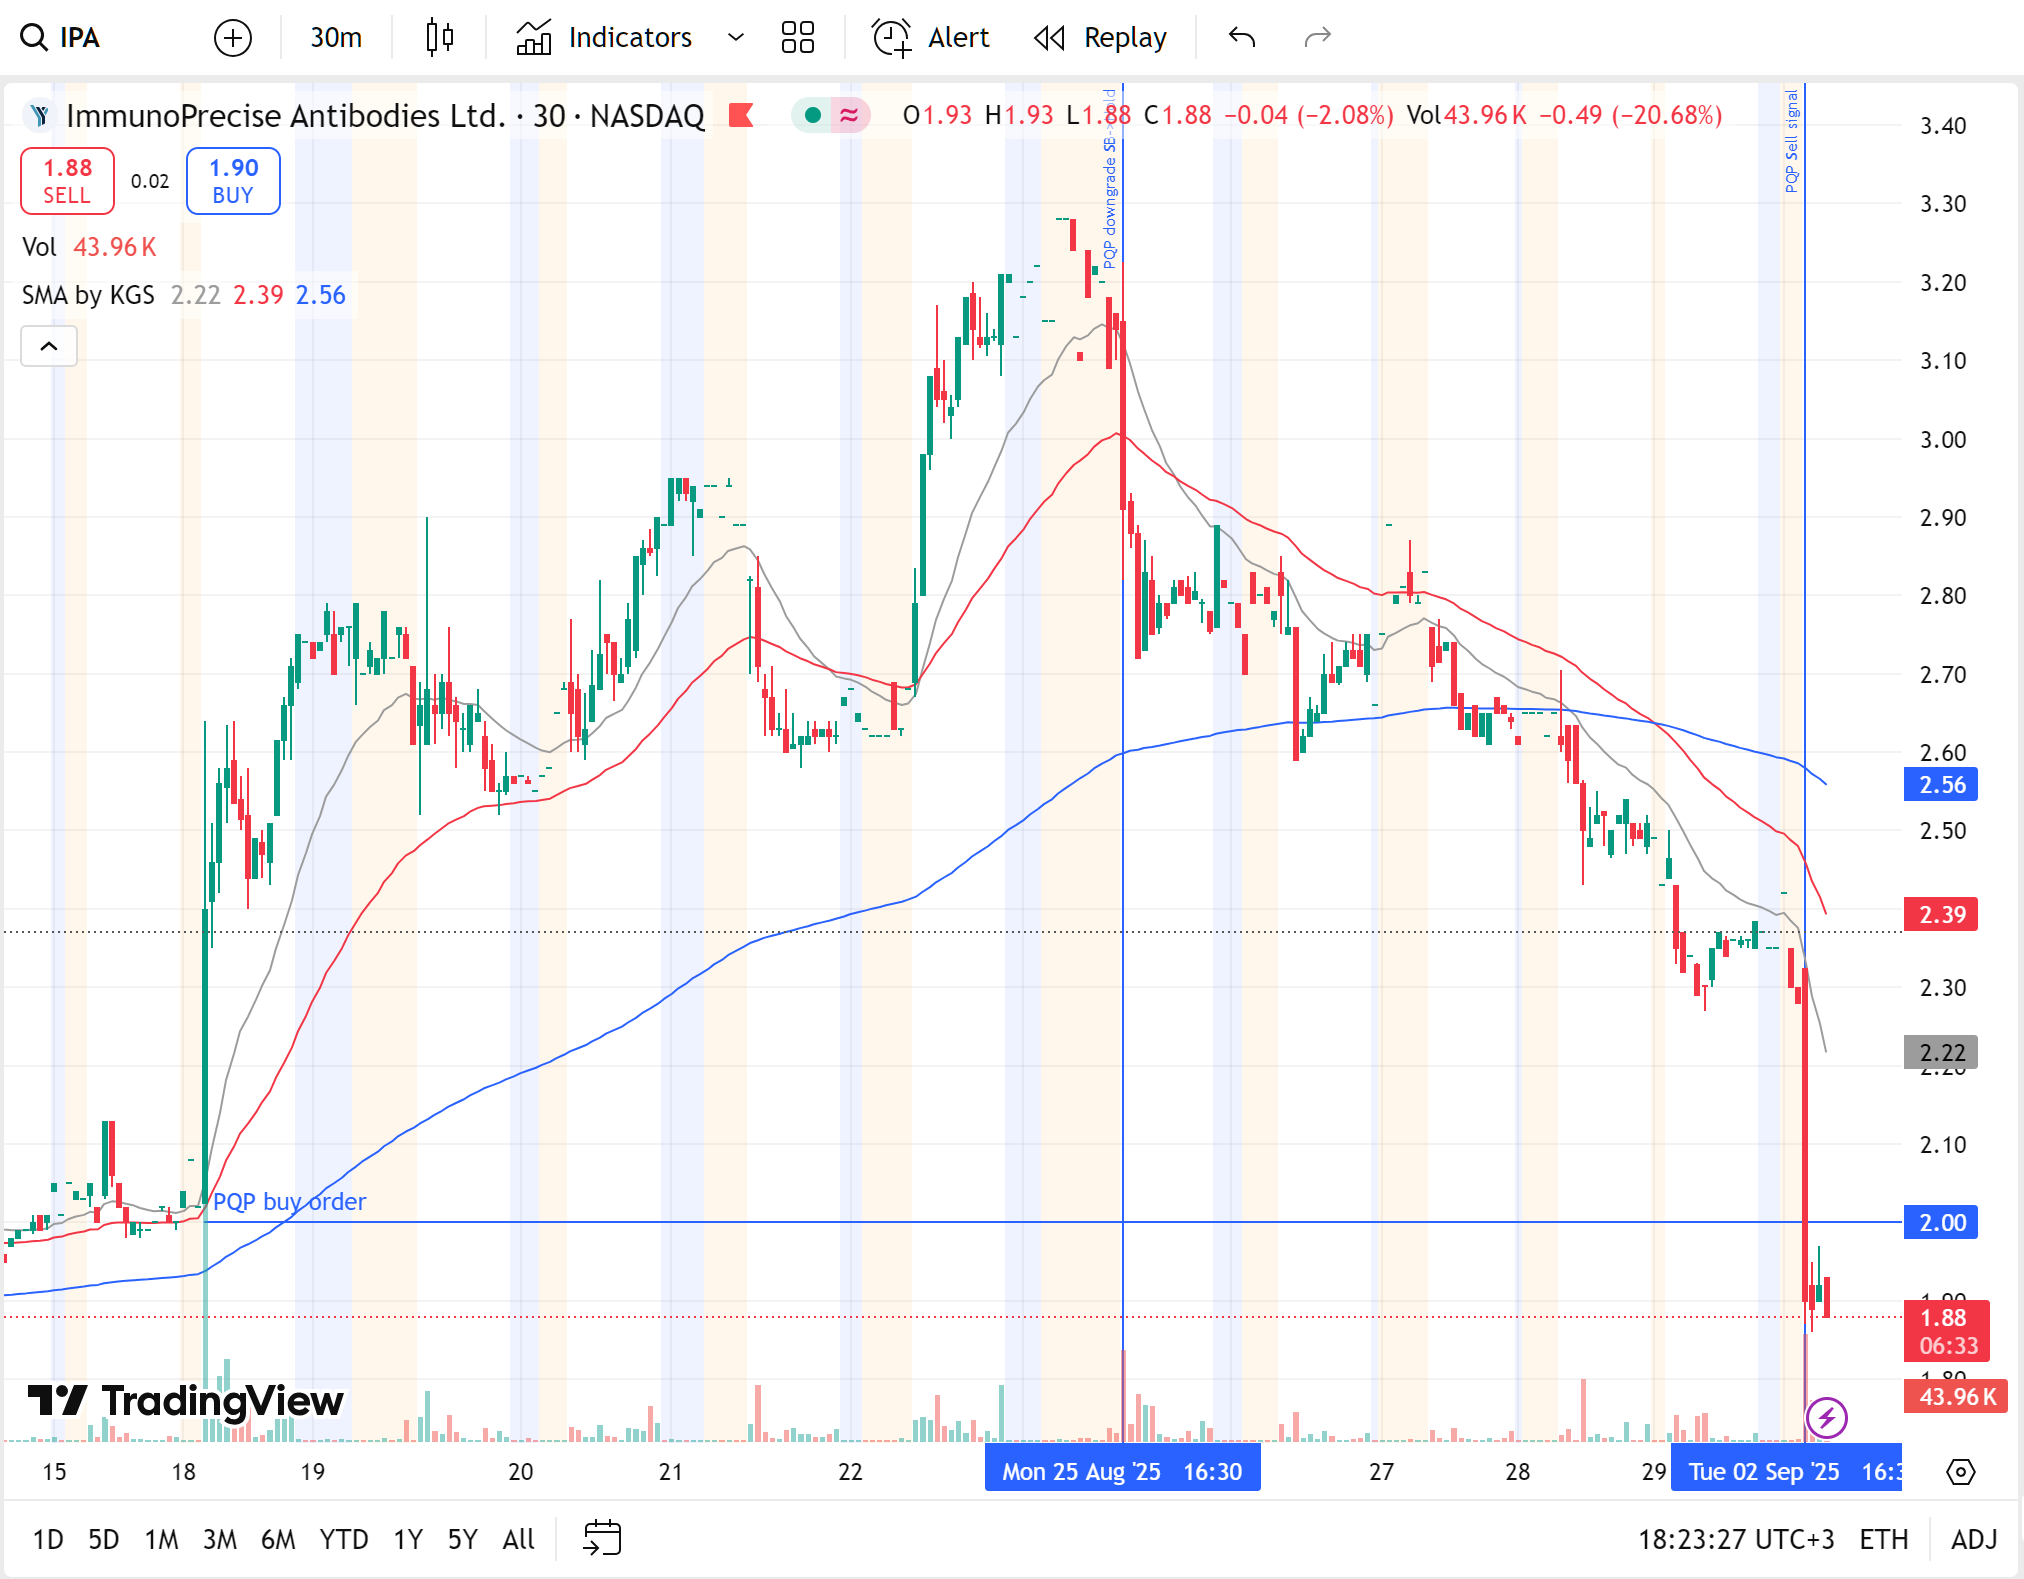Image resolution: width=2024 pixels, height=1579 pixels.
Task: Click the red flag color marker
Action: click(x=741, y=116)
